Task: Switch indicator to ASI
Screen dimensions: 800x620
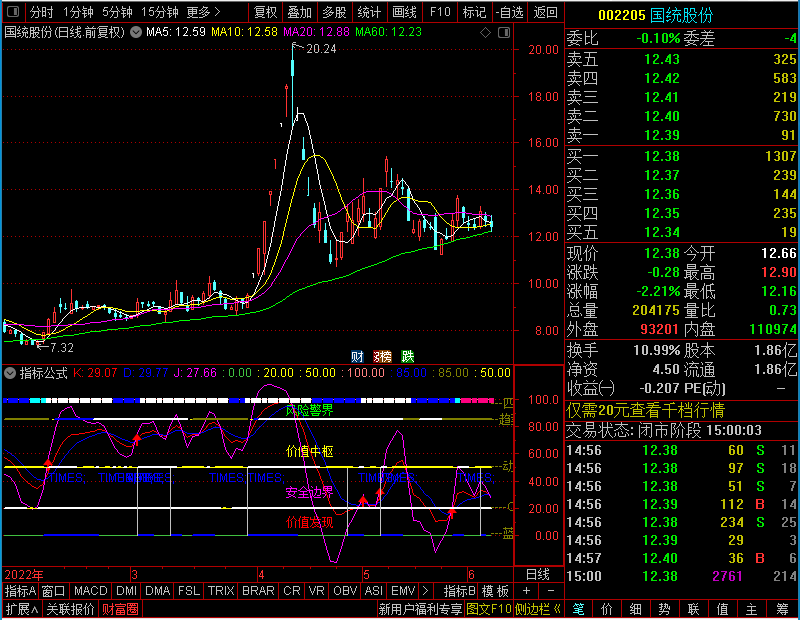Action: point(373,591)
